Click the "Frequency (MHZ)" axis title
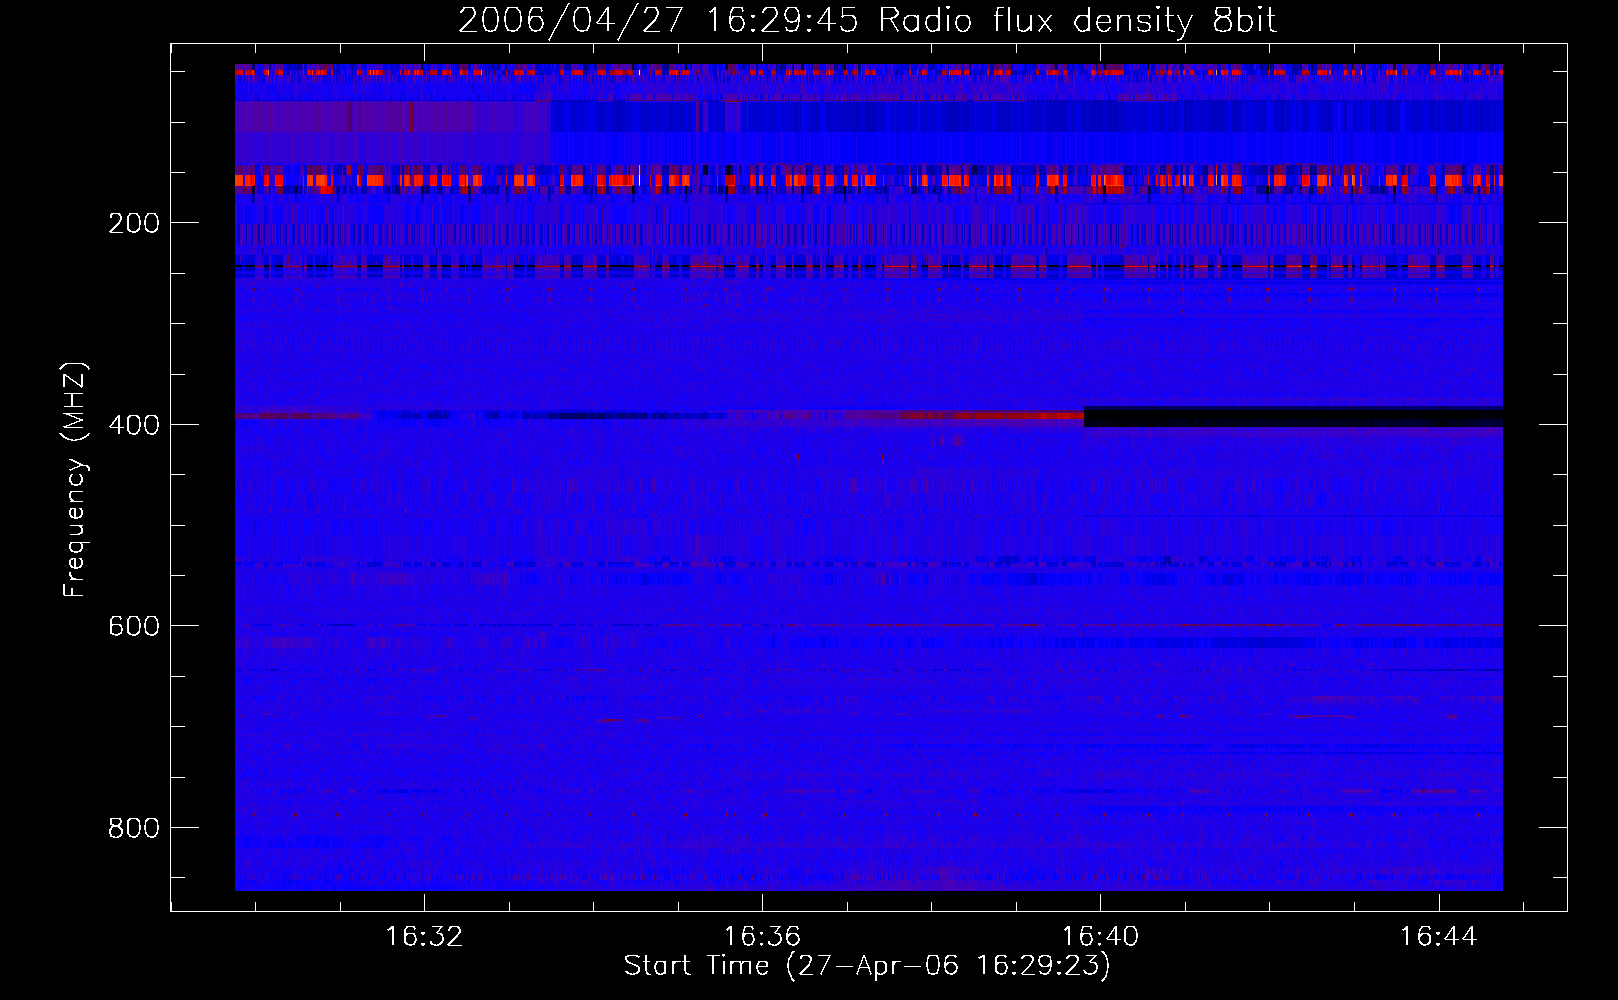Image resolution: width=1618 pixels, height=1000 pixels. 75,479
